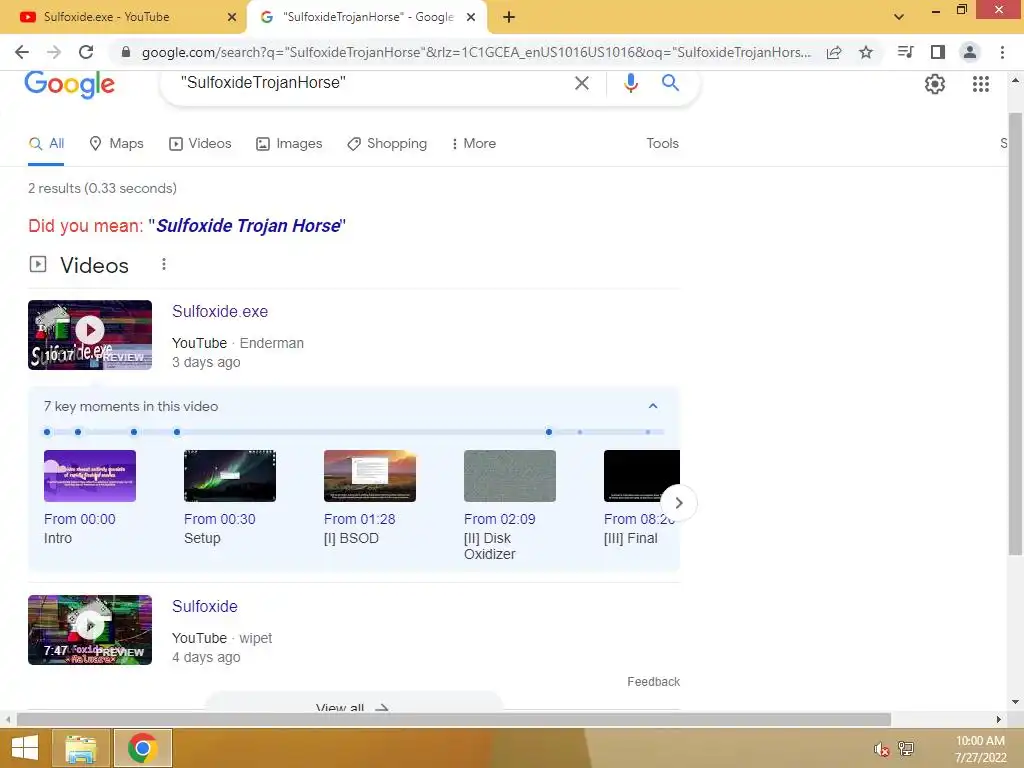Click Chrome icon in the taskbar

[x=143, y=748]
